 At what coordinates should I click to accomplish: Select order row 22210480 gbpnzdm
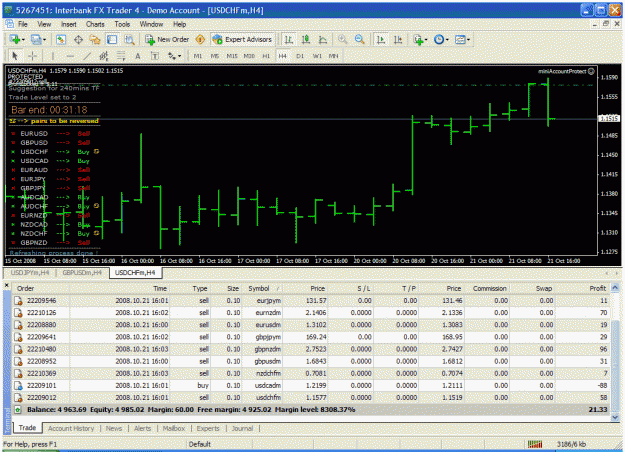(311, 349)
